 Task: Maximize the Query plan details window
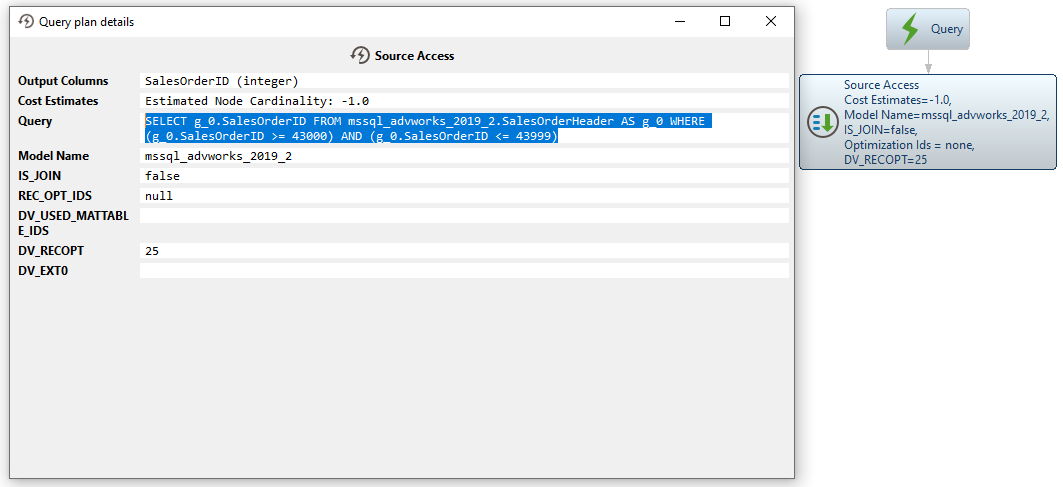click(x=725, y=21)
